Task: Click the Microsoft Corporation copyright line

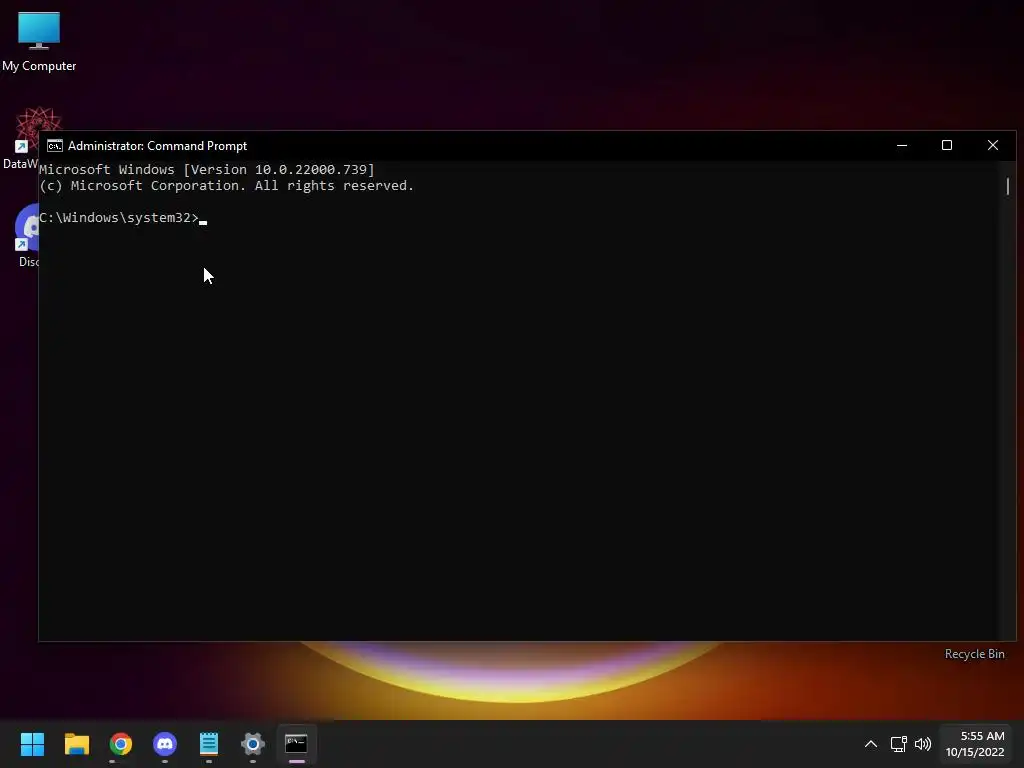Action: tap(227, 185)
